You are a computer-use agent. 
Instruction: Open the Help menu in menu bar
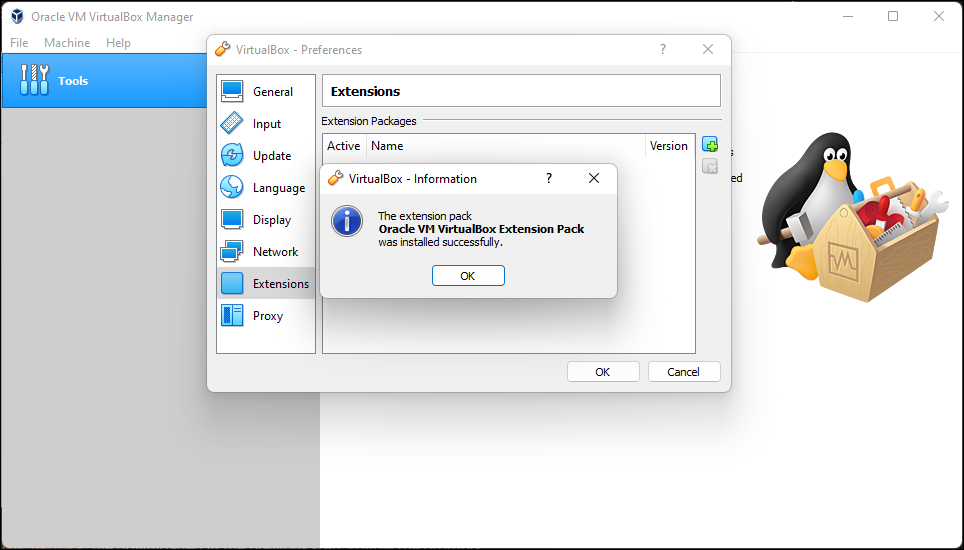[118, 43]
